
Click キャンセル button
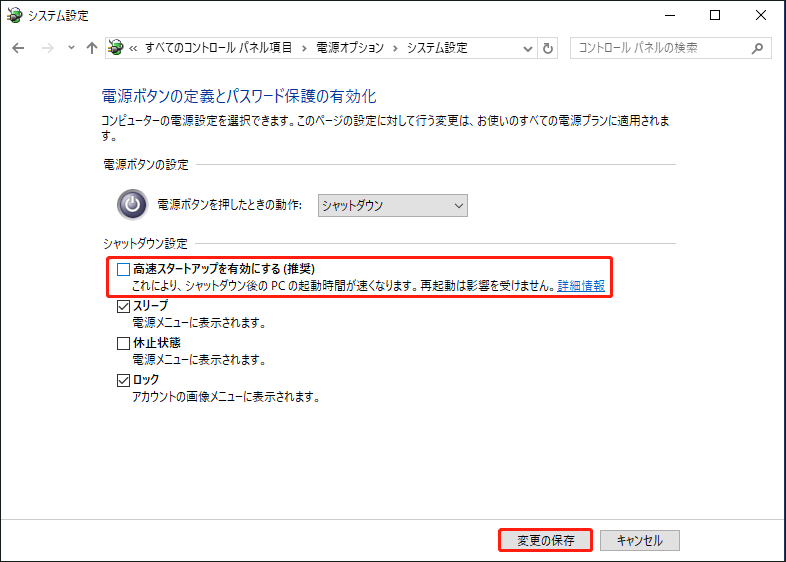pos(640,540)
